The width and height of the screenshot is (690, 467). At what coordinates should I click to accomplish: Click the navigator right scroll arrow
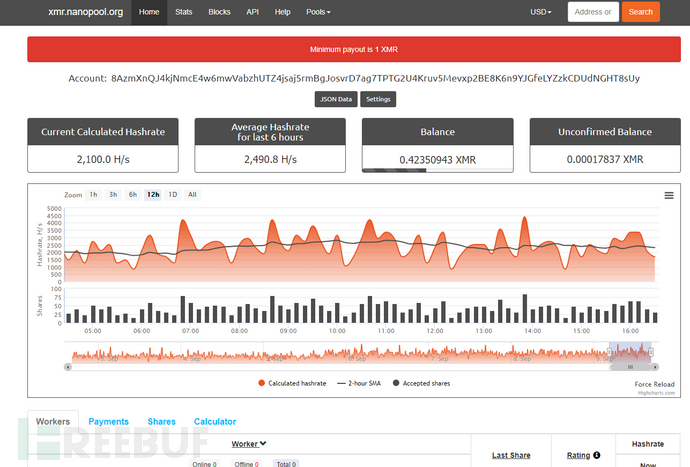pos(655,367)
